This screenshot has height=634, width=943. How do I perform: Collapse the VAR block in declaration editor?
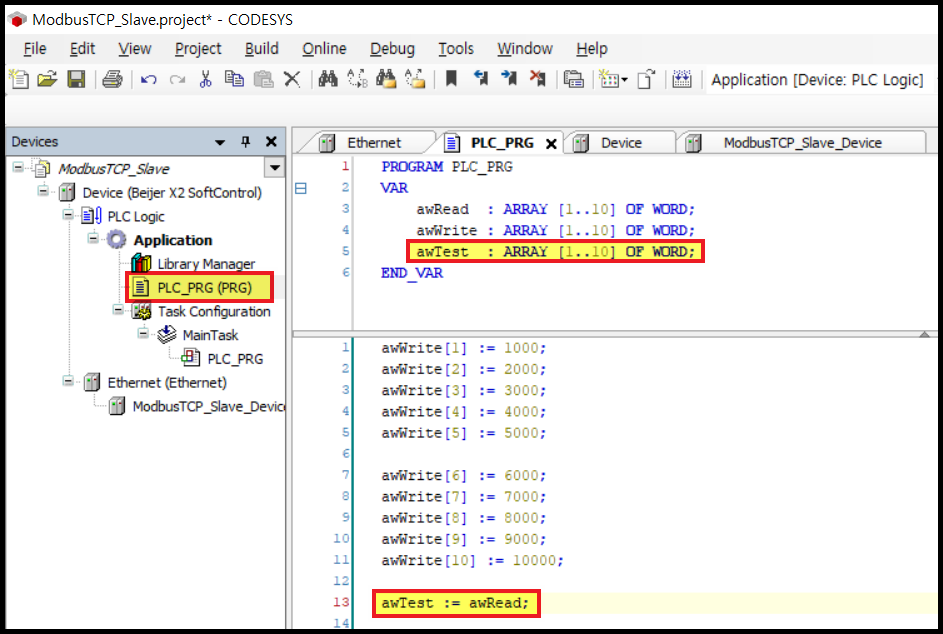(x=301, y=188)
